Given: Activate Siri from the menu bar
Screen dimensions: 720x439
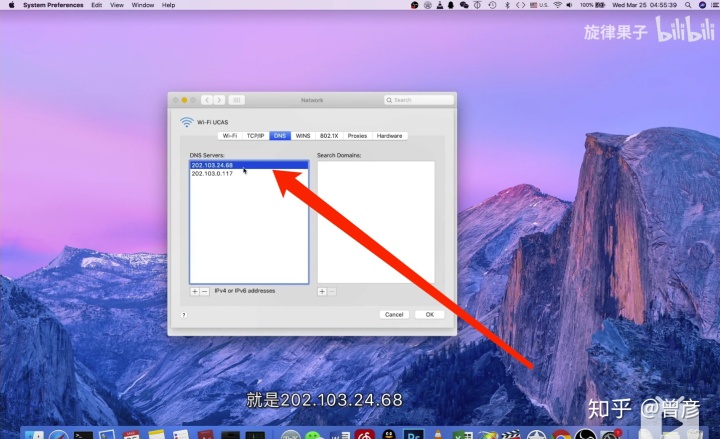Looking at the screenshot, I should (x=702, y=5).
